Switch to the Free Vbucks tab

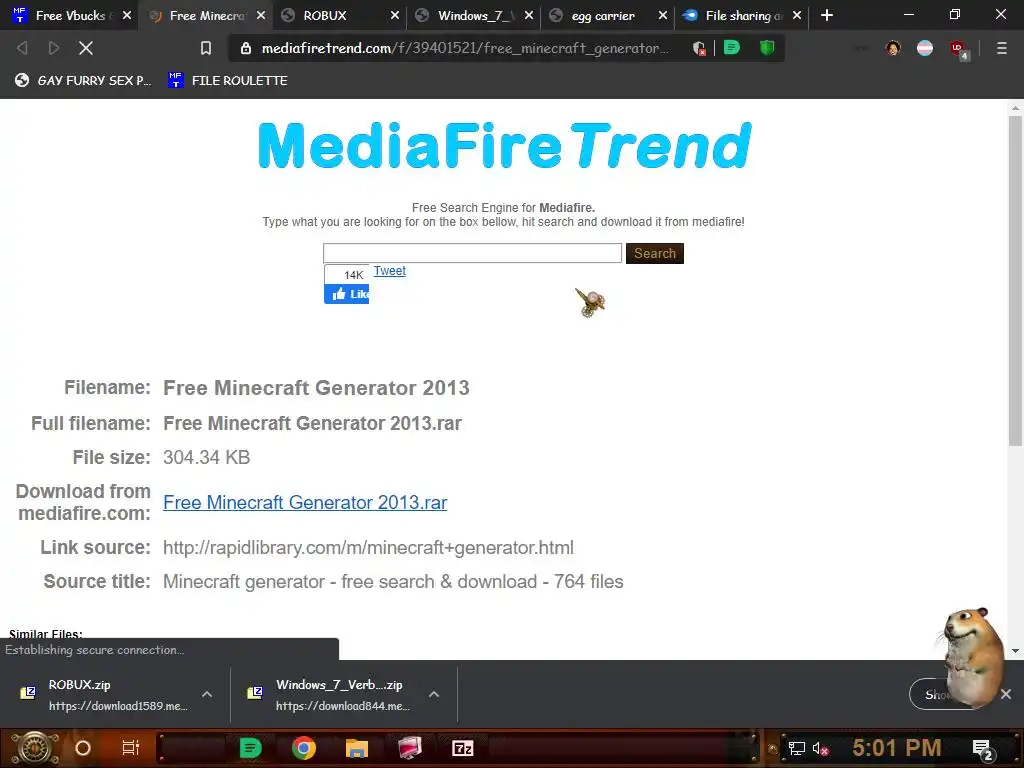pyautogui.click(x=71, y=15)
